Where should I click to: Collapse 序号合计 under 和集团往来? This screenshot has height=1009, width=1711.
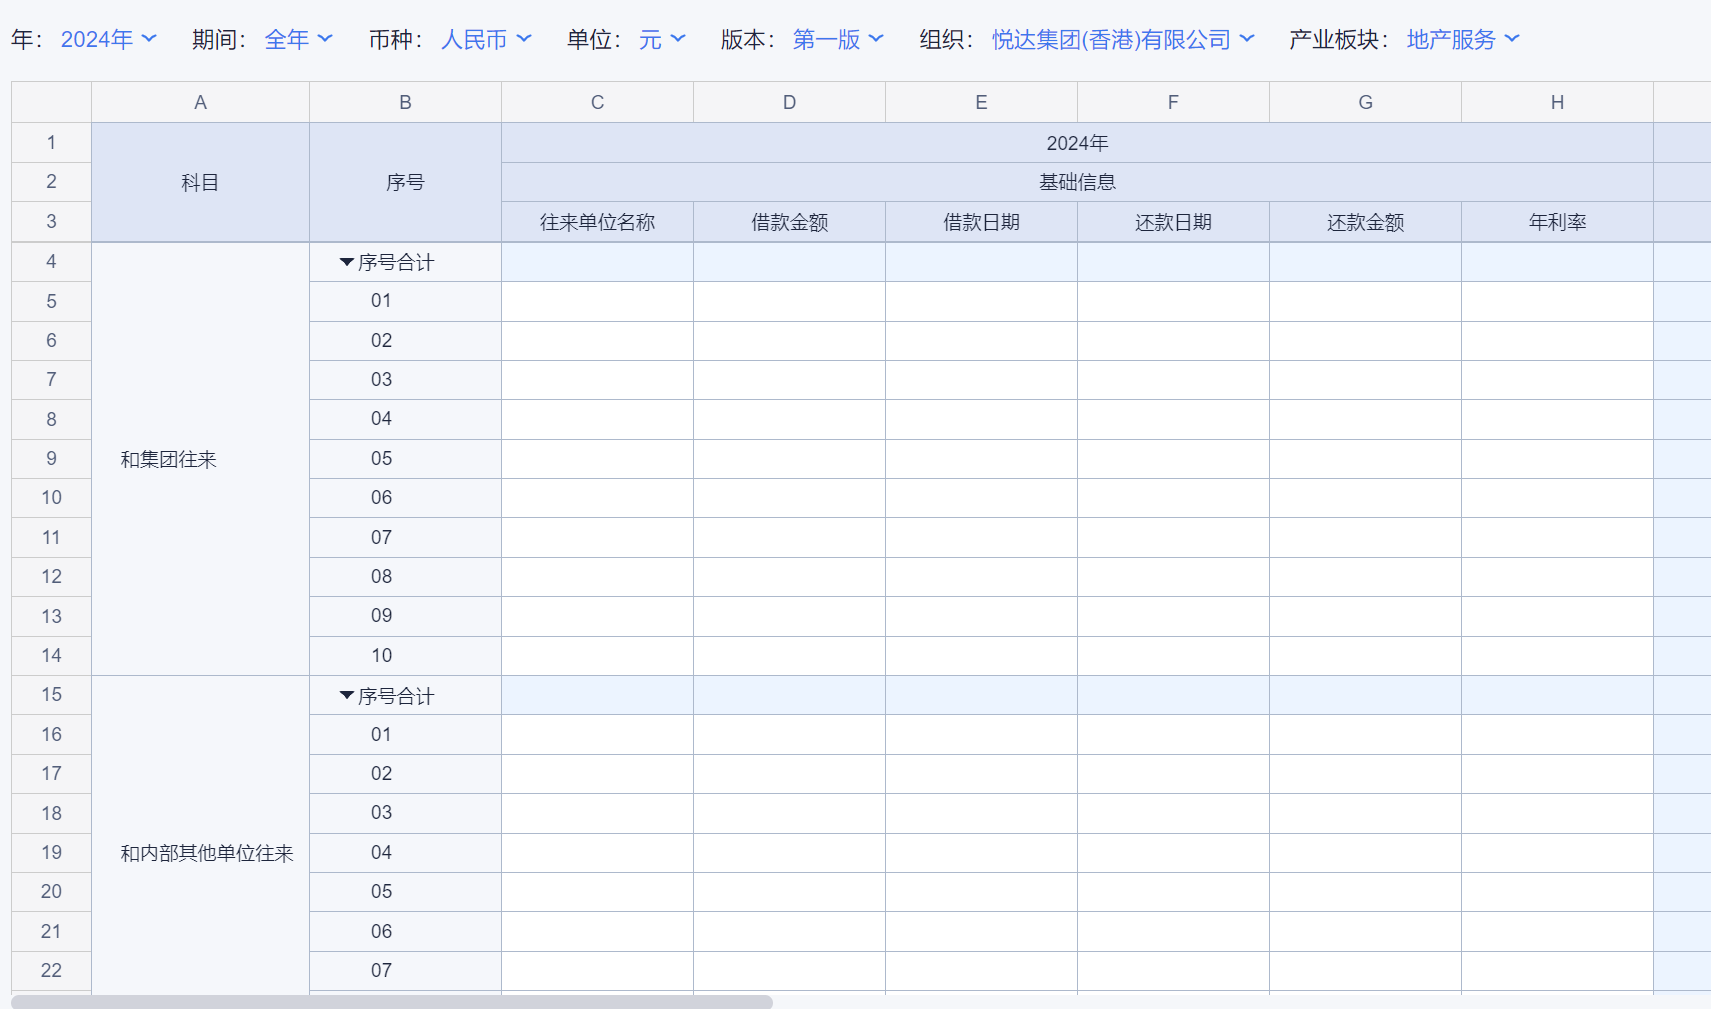[x=347, y=262]
